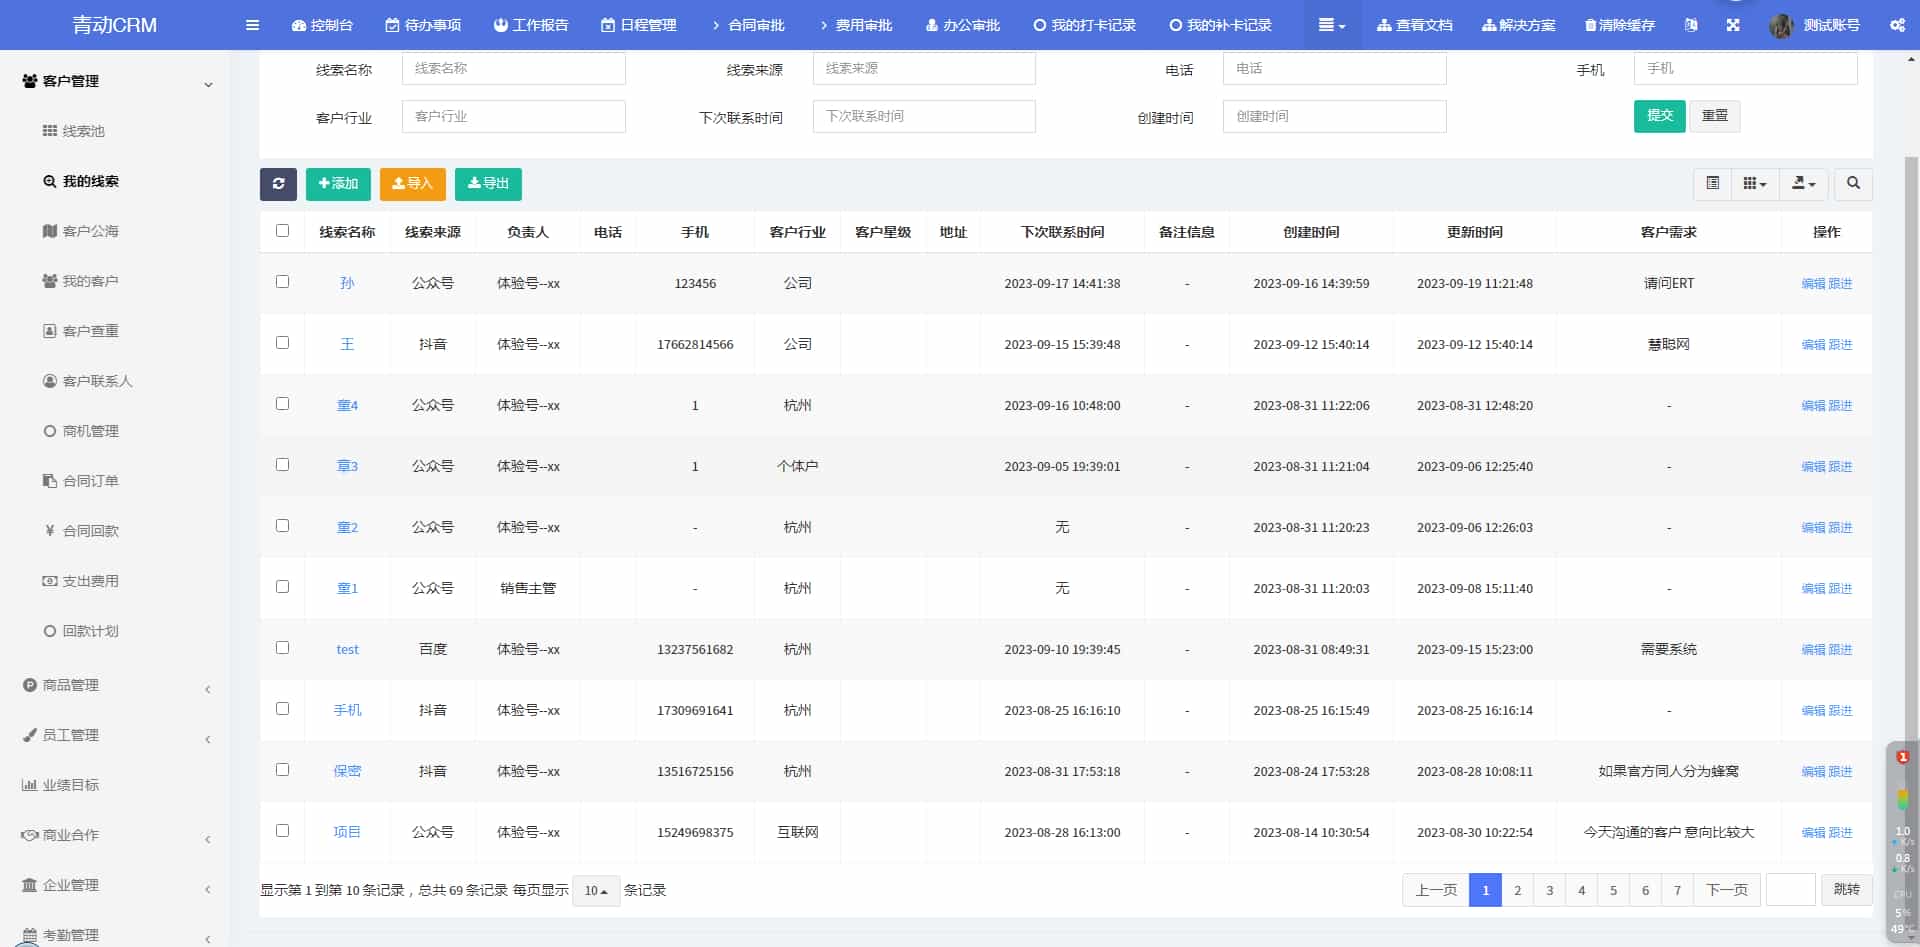The height and width of the screenshot is (947, 1920).
Task: Click the hamburger menu icon beside logo
Action: click(252, 25)
